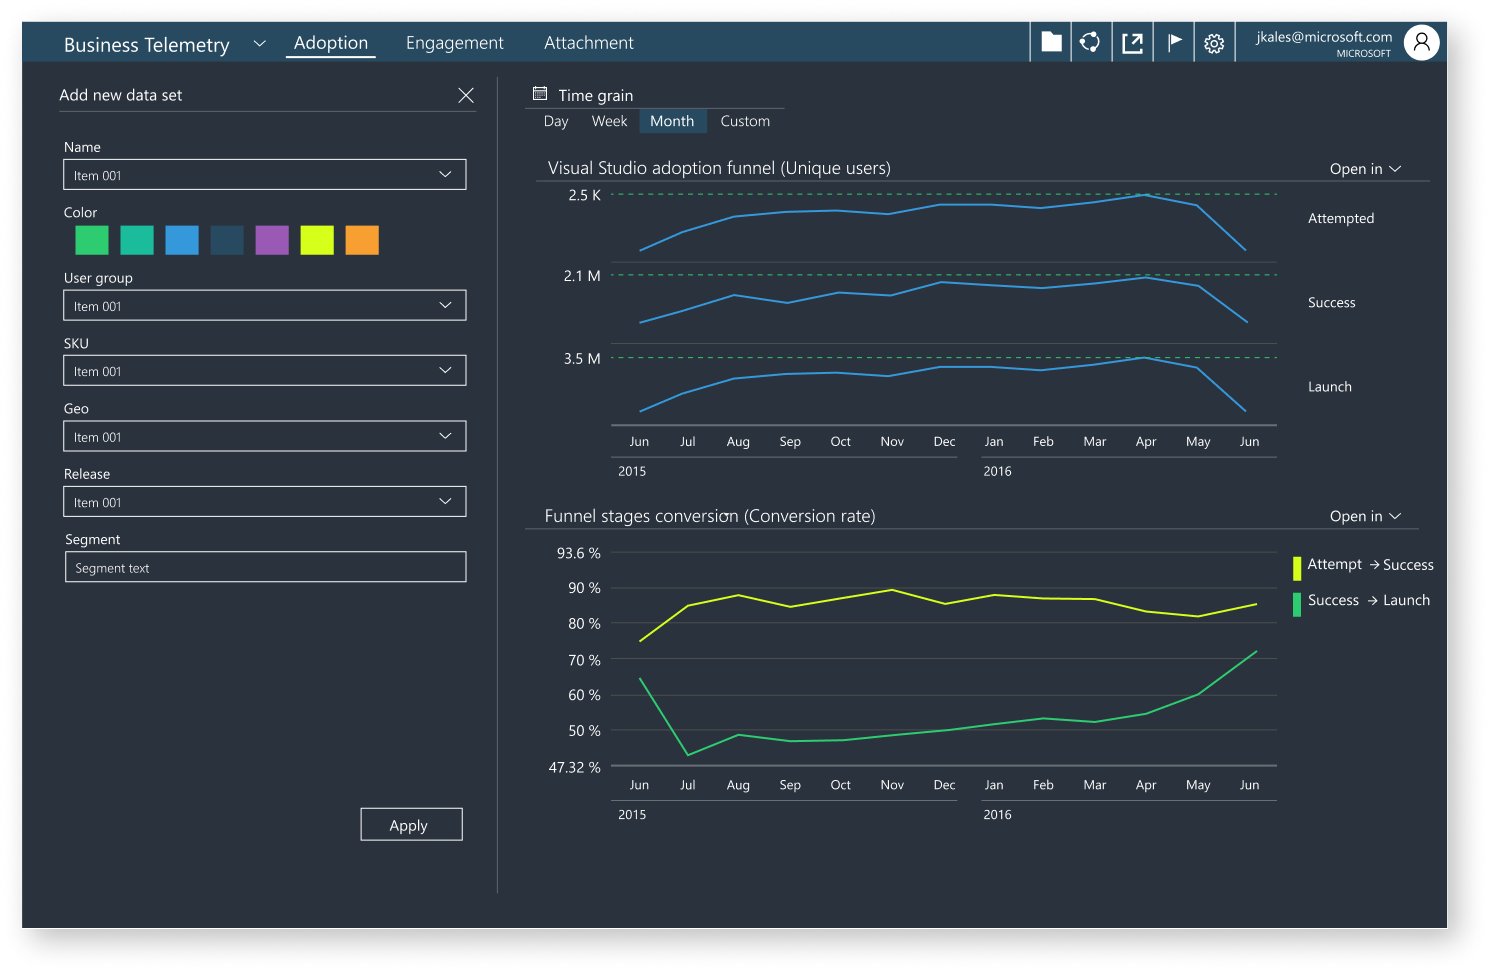Switch to the Engagement tab
This screenshot has width=1490, height=972.
455,43
